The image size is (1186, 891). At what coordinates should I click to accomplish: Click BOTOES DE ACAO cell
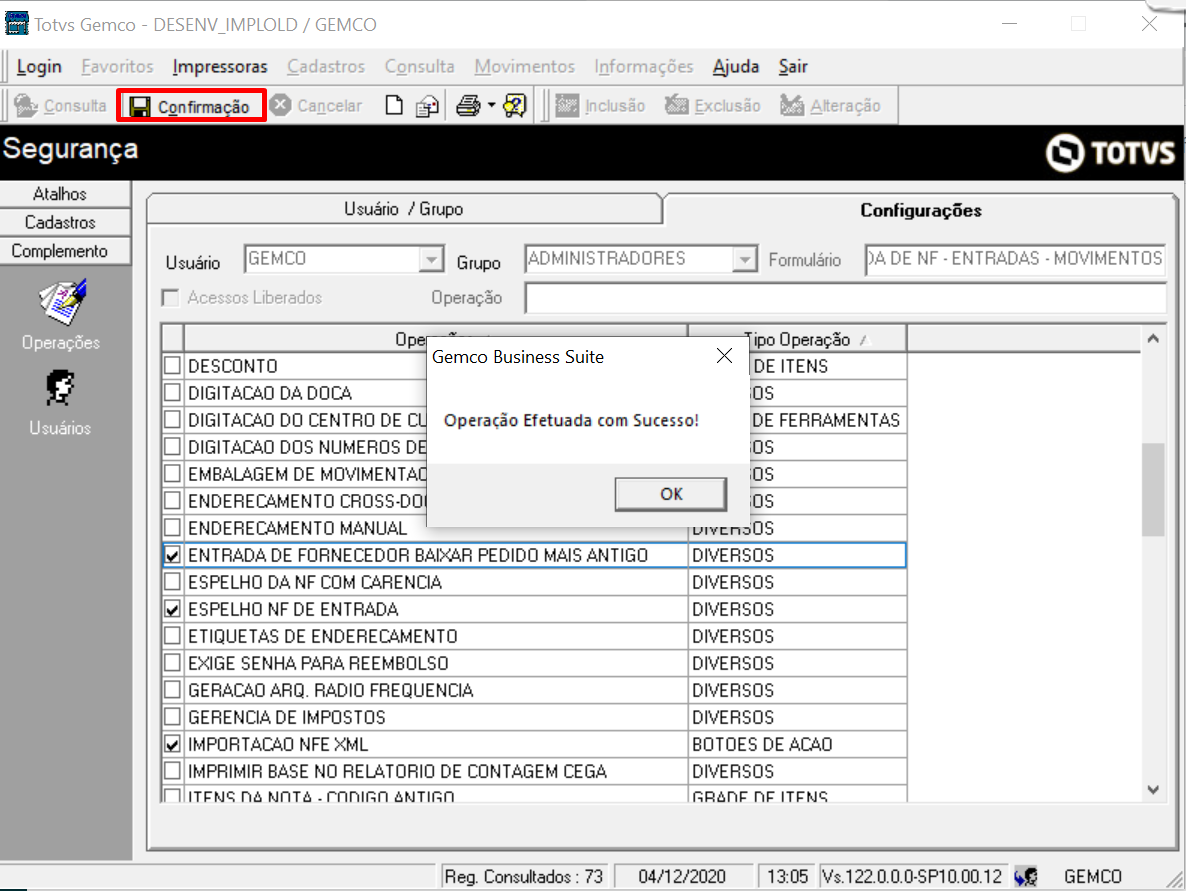tap(797, 744)
